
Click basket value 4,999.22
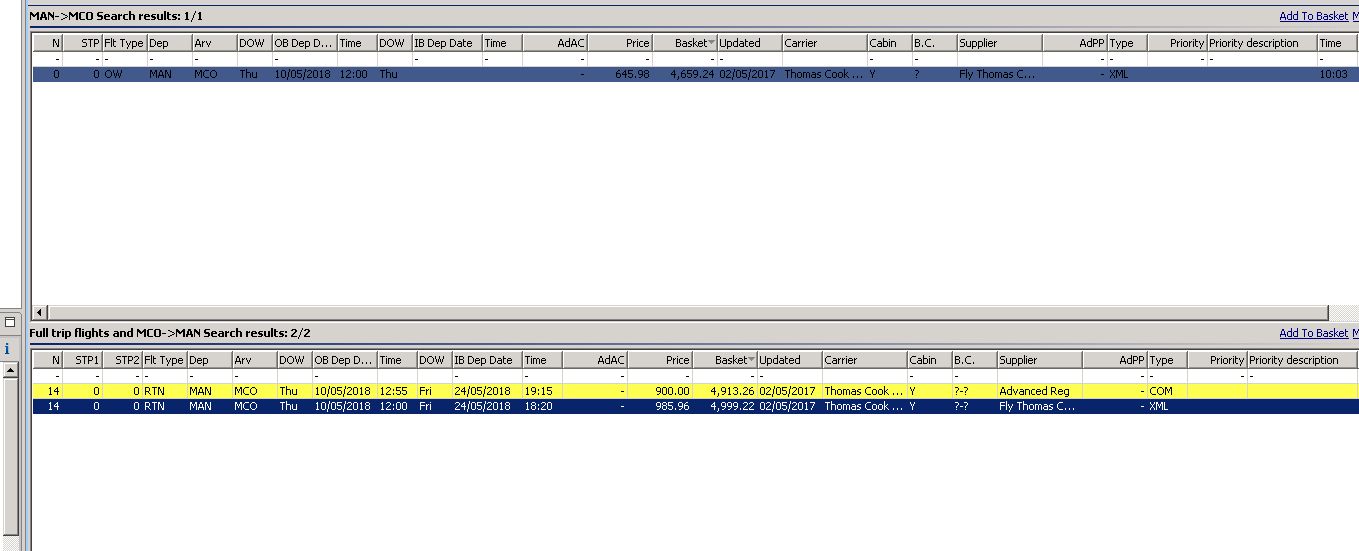732,406
